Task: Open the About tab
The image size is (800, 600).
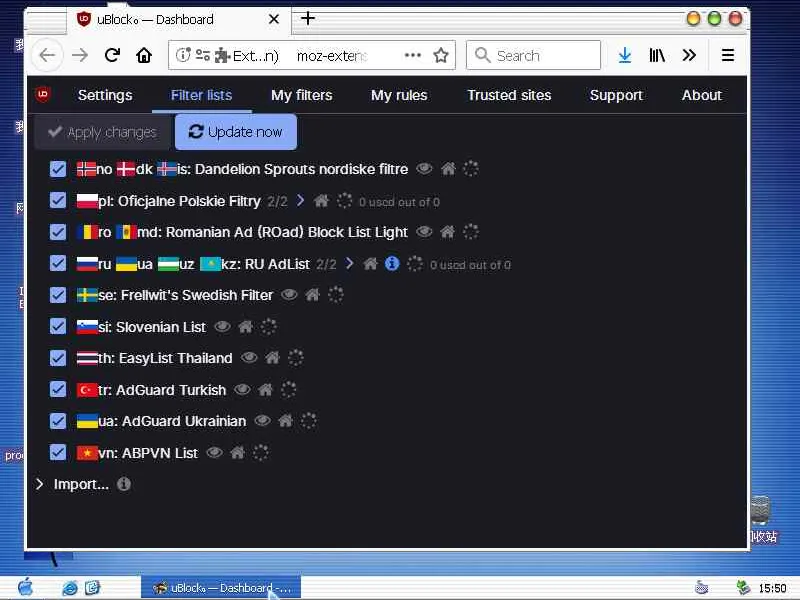Action: [x=702, y=95]
